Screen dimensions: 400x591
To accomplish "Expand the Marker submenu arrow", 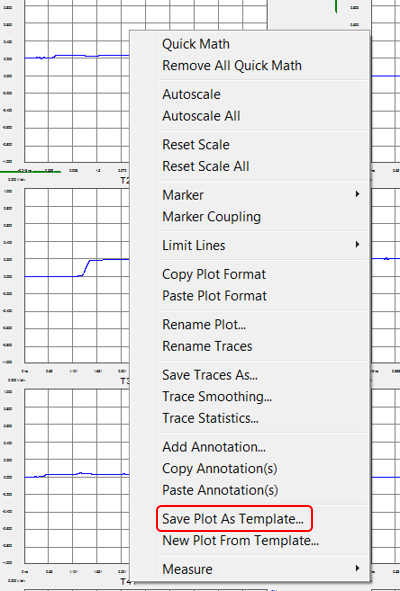I will (x=357, y=194).
